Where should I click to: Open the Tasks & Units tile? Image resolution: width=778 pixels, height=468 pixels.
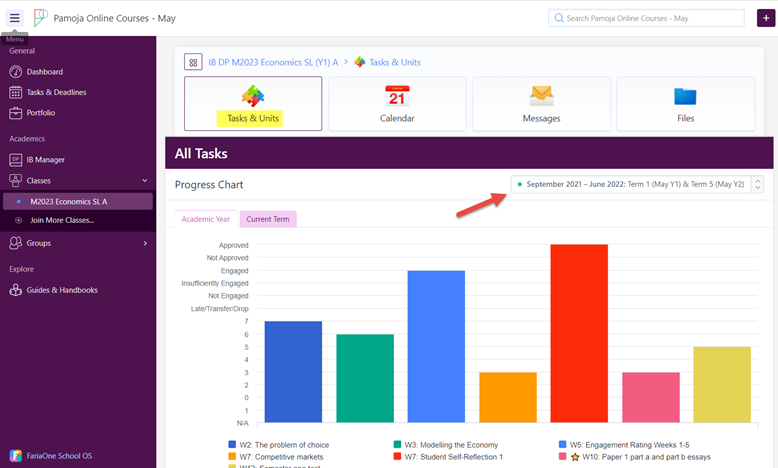pos(253,103)
